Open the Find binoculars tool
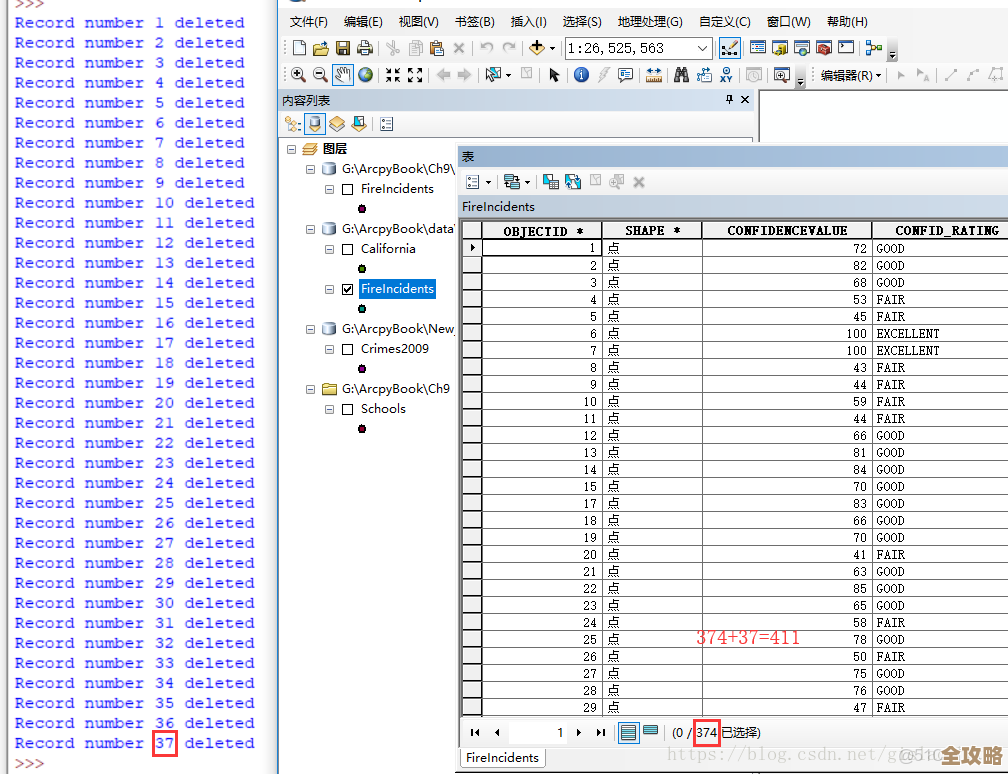 pos(681,74)
